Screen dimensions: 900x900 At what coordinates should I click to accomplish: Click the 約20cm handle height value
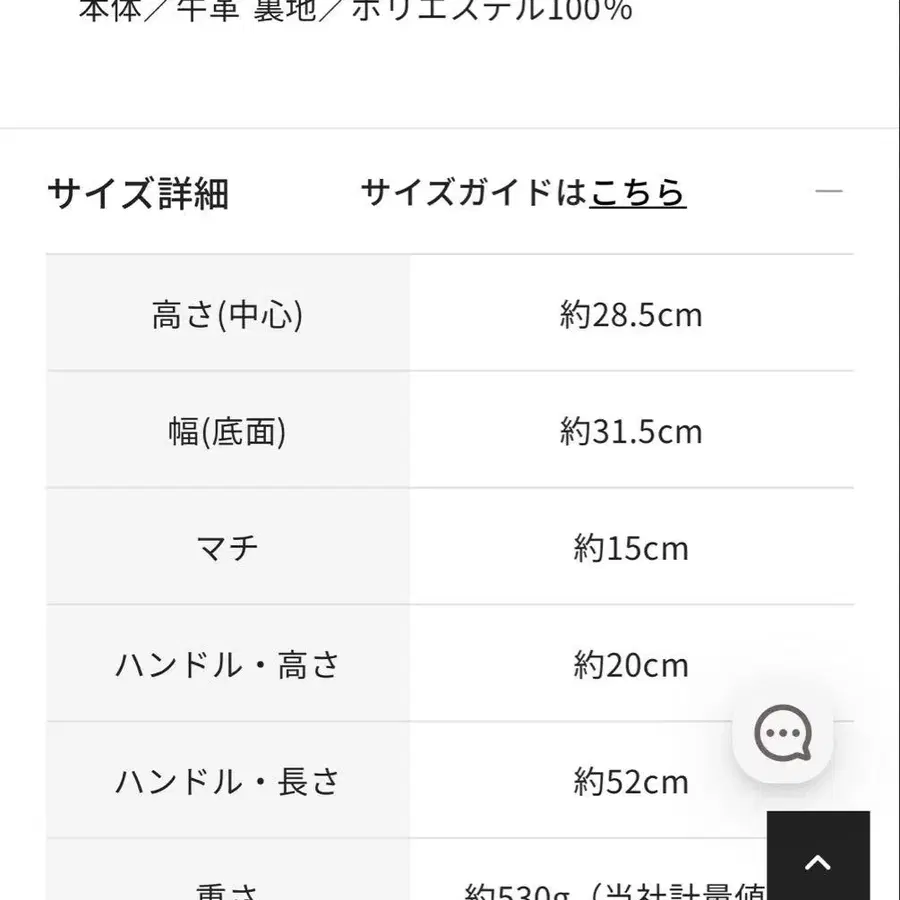click(x=631, y=665)
